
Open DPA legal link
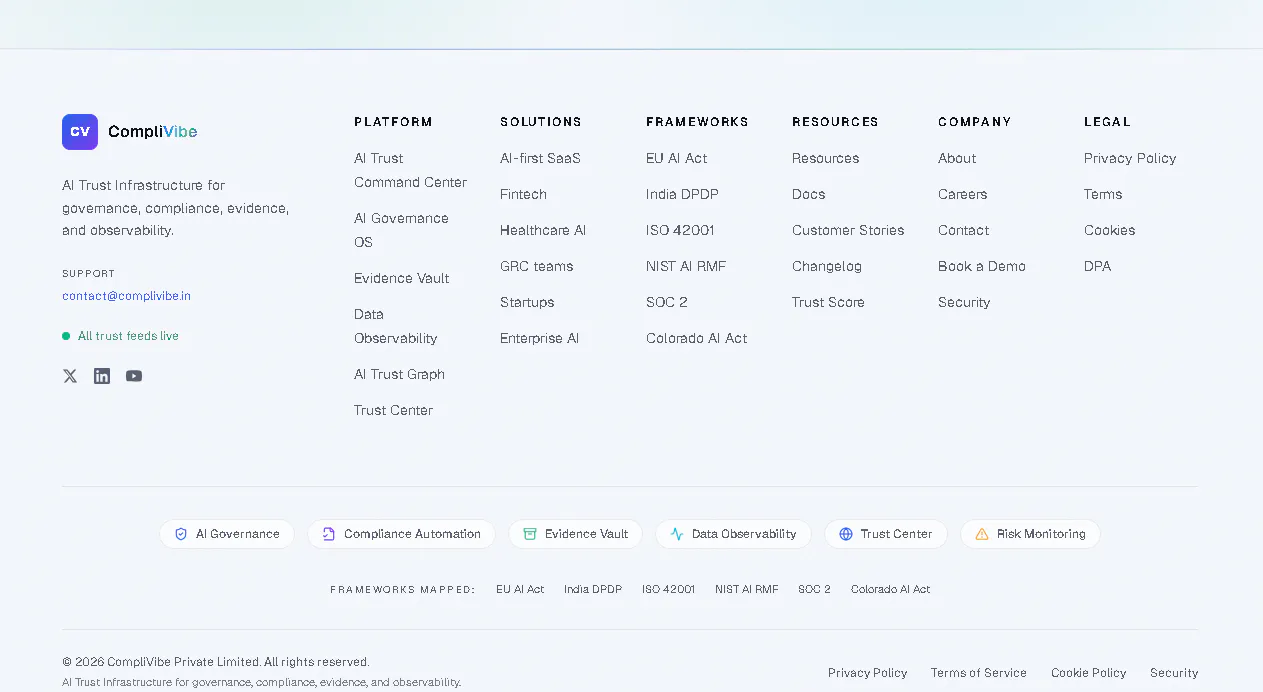pyautogui.click(x=1097, y=266)
